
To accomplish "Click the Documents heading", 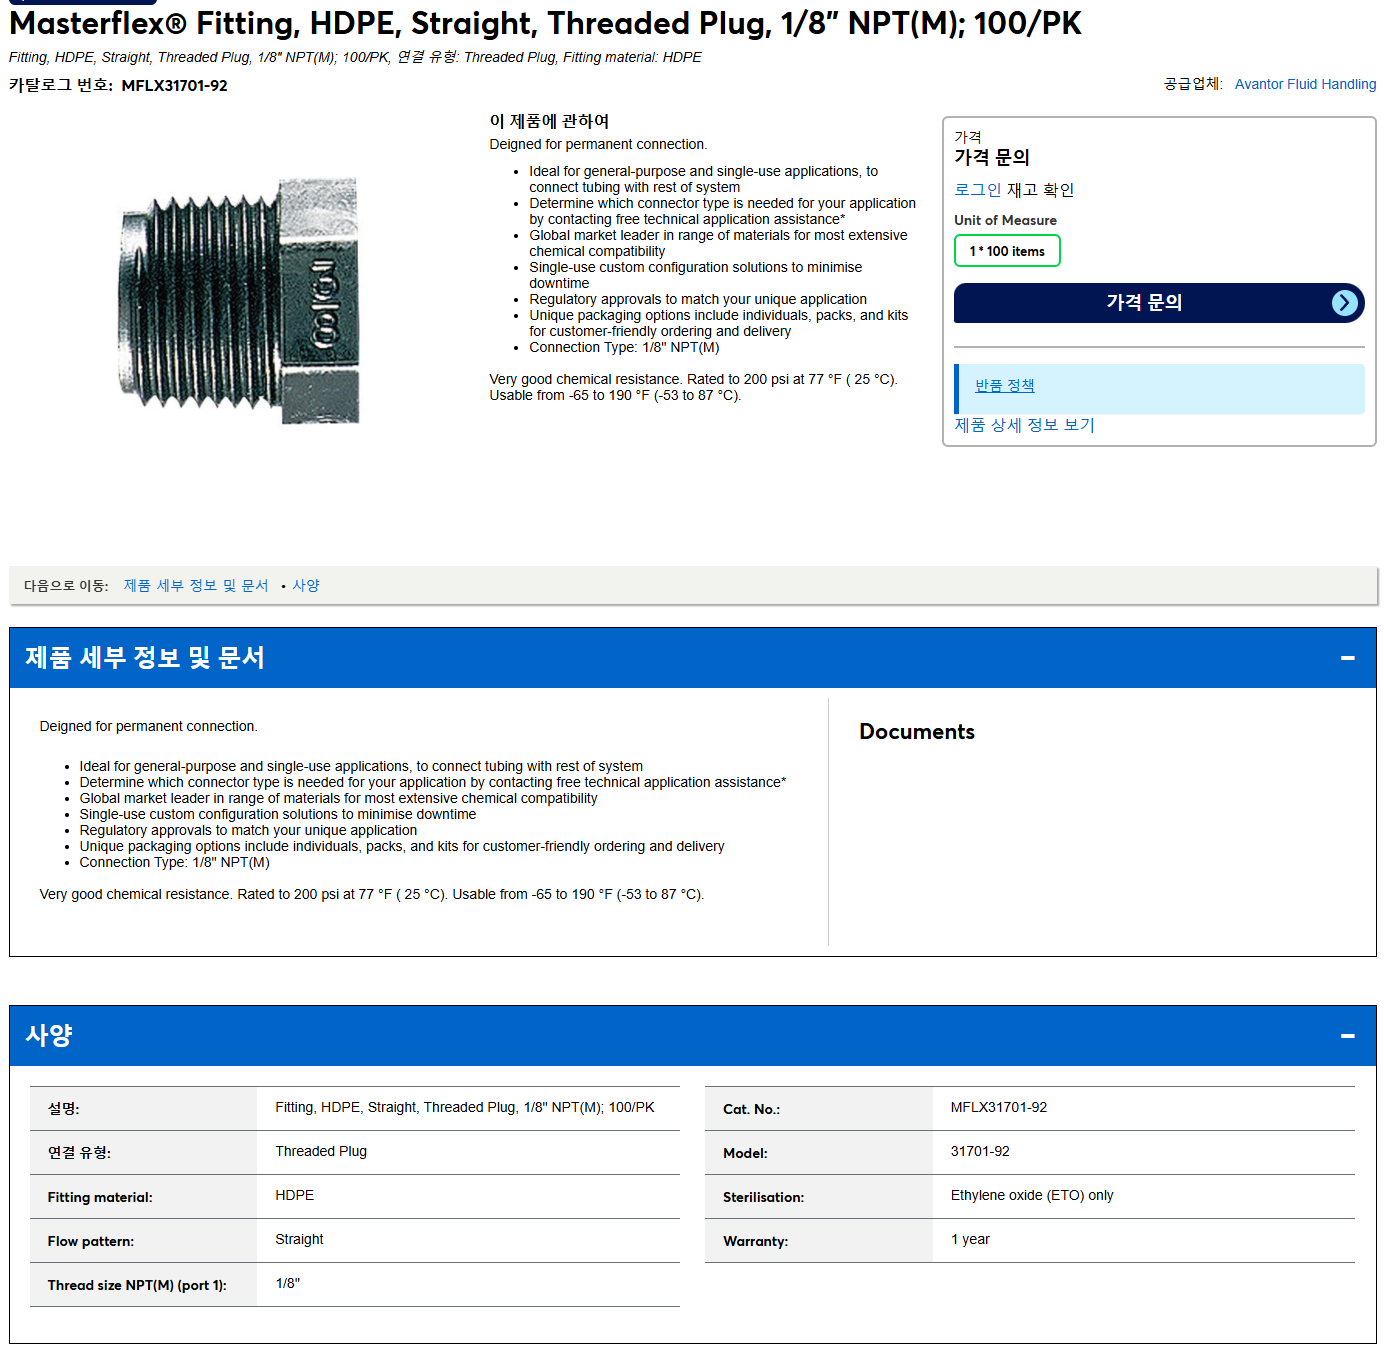I will (x=916, y=732).
